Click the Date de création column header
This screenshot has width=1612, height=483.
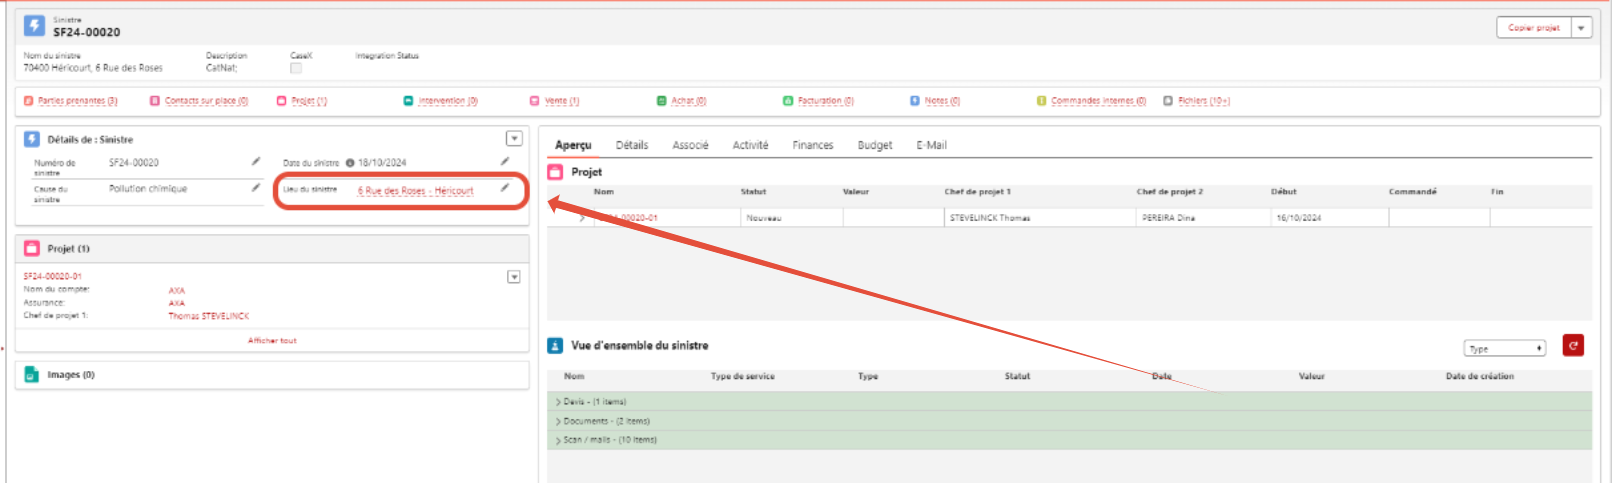(x=1480, y=377)
